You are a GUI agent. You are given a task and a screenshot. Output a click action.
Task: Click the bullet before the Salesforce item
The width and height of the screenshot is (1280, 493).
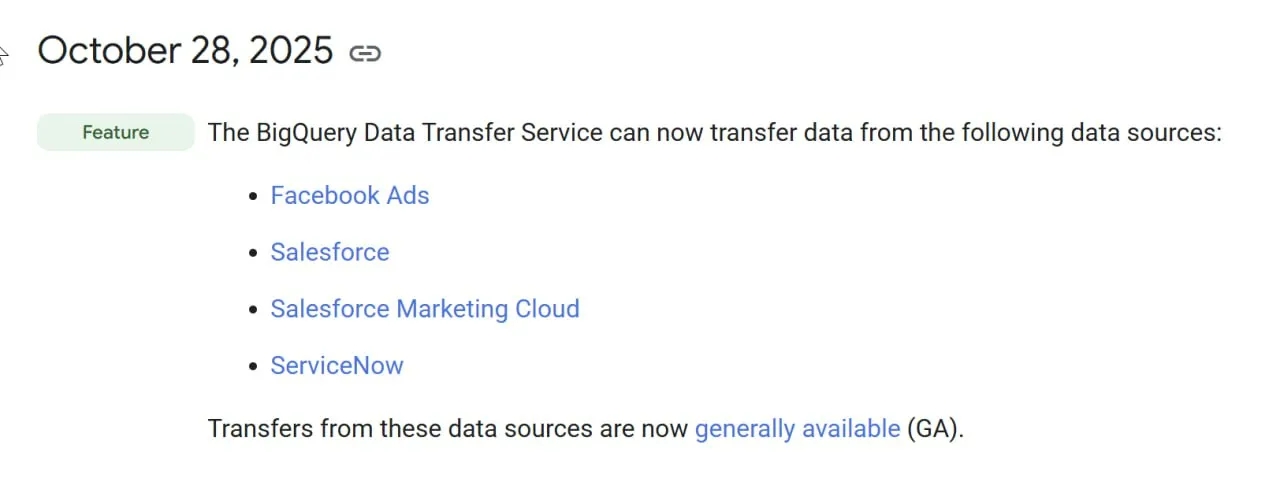click(253, 253)
